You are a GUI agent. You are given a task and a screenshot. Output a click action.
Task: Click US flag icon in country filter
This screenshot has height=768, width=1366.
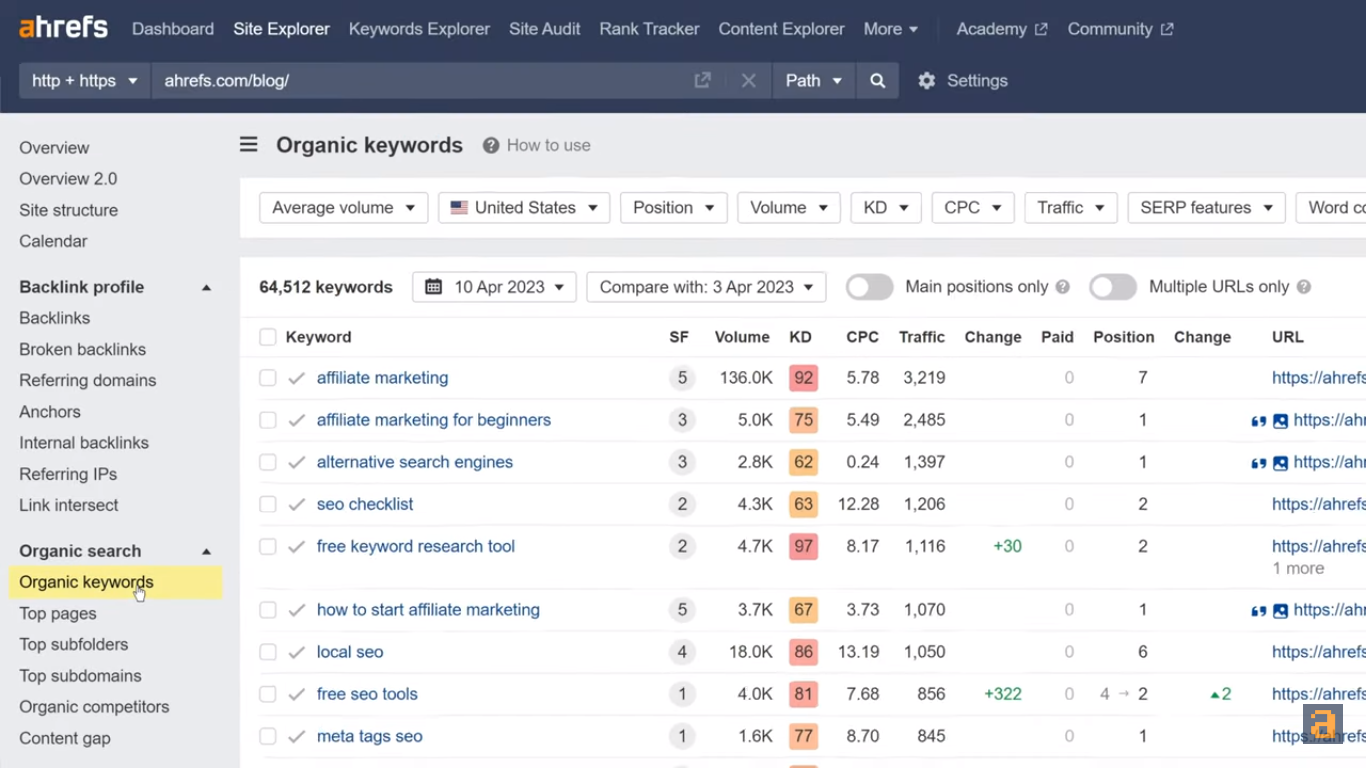click(459, 208)
